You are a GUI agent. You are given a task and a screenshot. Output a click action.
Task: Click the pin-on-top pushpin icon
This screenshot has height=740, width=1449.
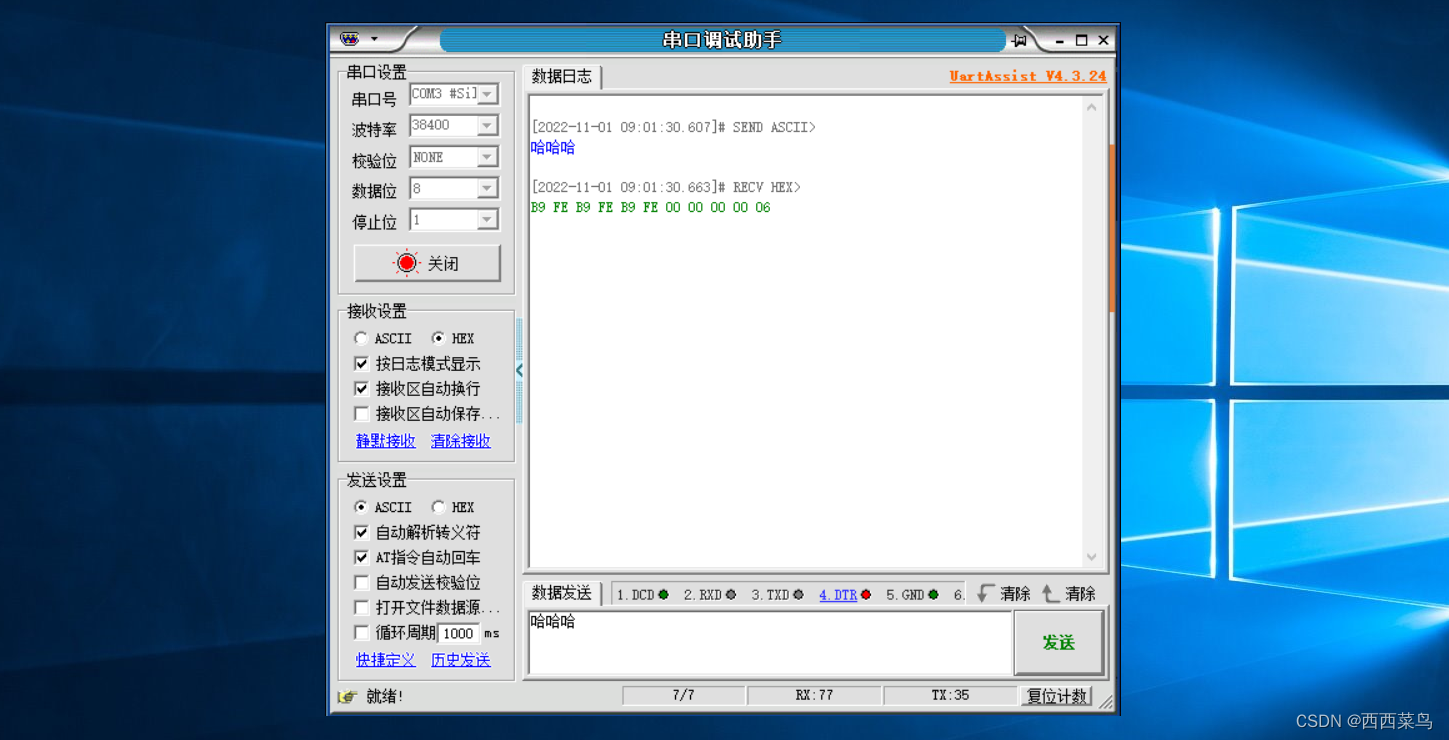tap(1019, 40)
